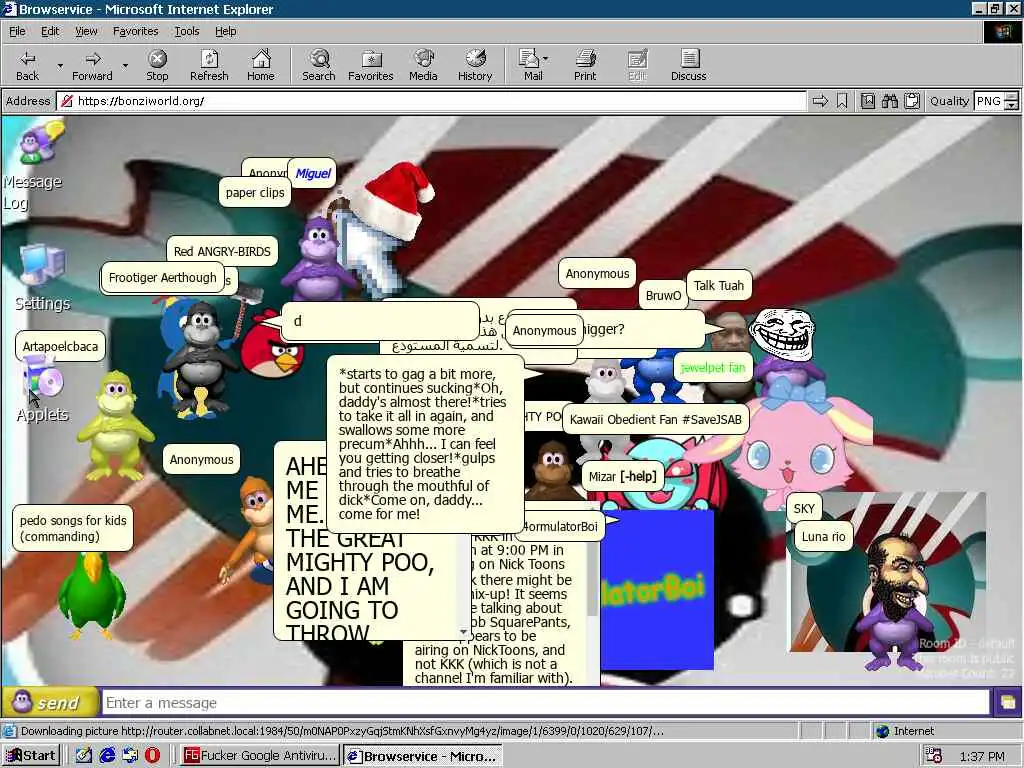Print the current page
Screen dimensions: 1024x768
click(585, 65)
